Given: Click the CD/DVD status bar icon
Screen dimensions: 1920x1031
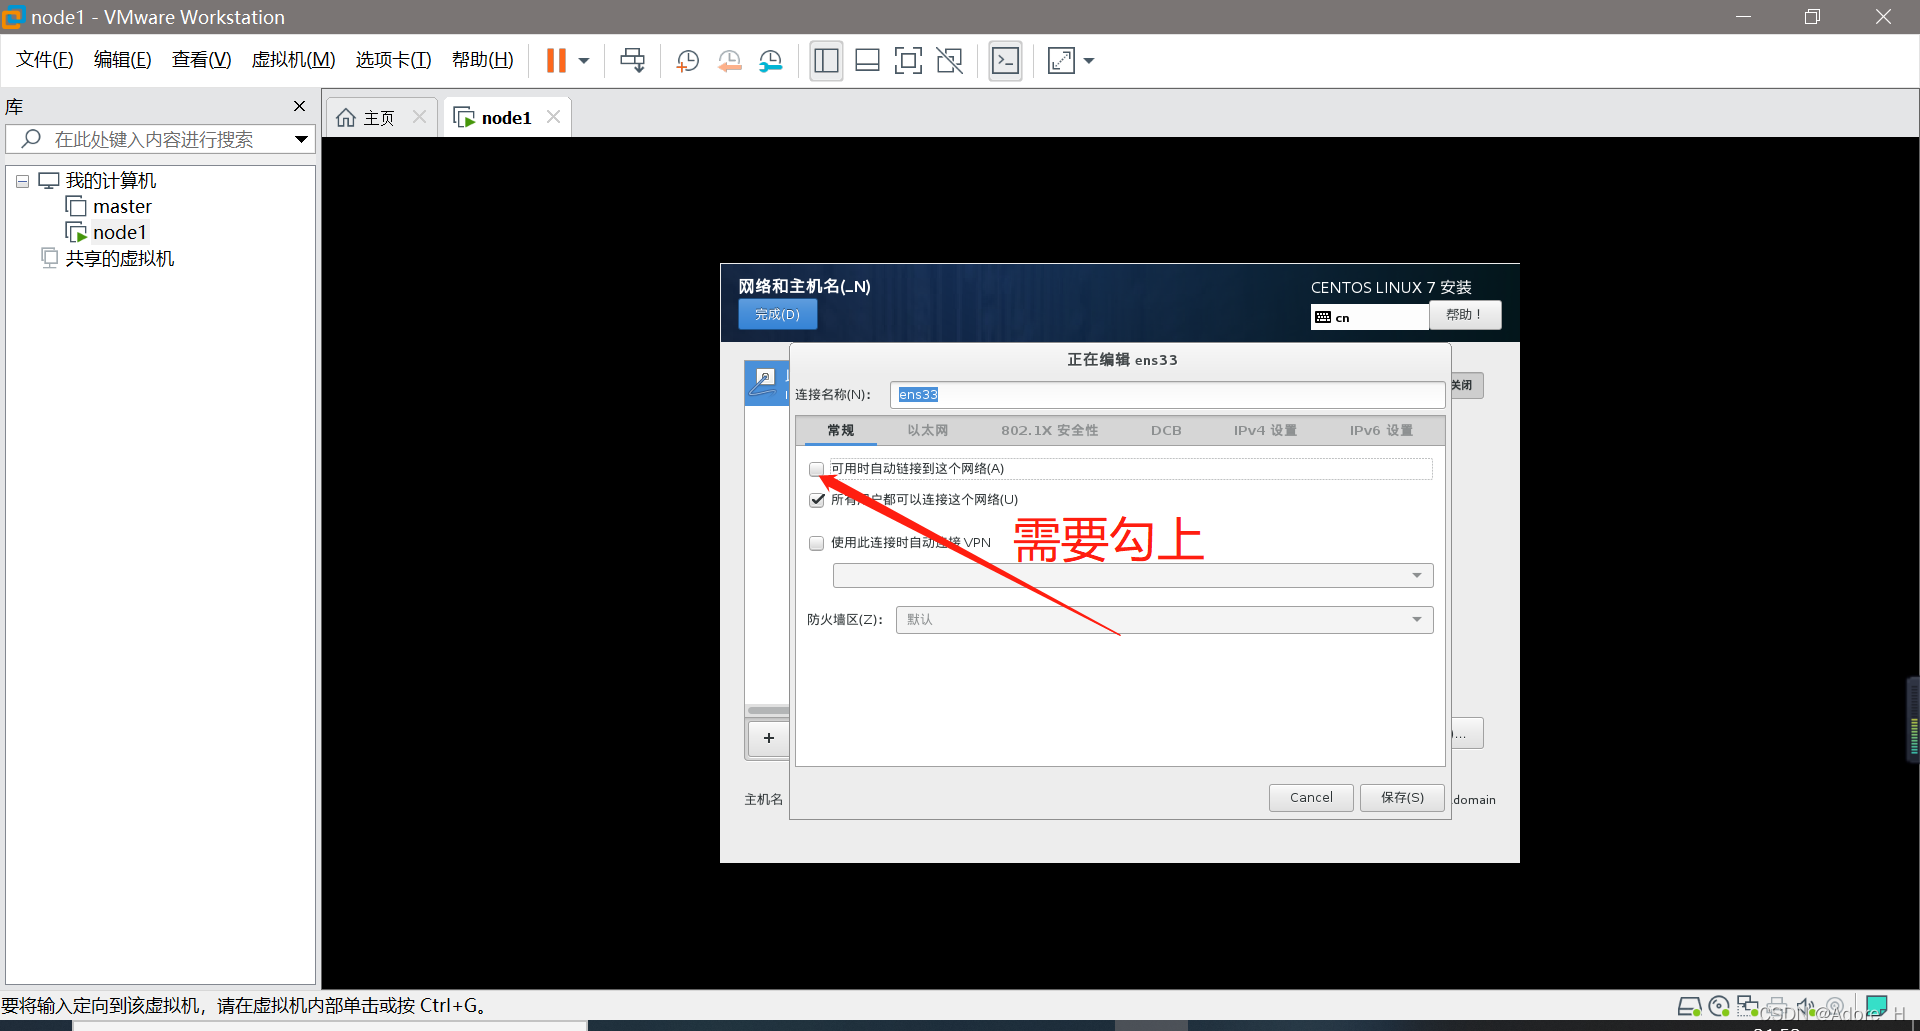Looking at the screenshot, I should (x=1719, y=1006).
